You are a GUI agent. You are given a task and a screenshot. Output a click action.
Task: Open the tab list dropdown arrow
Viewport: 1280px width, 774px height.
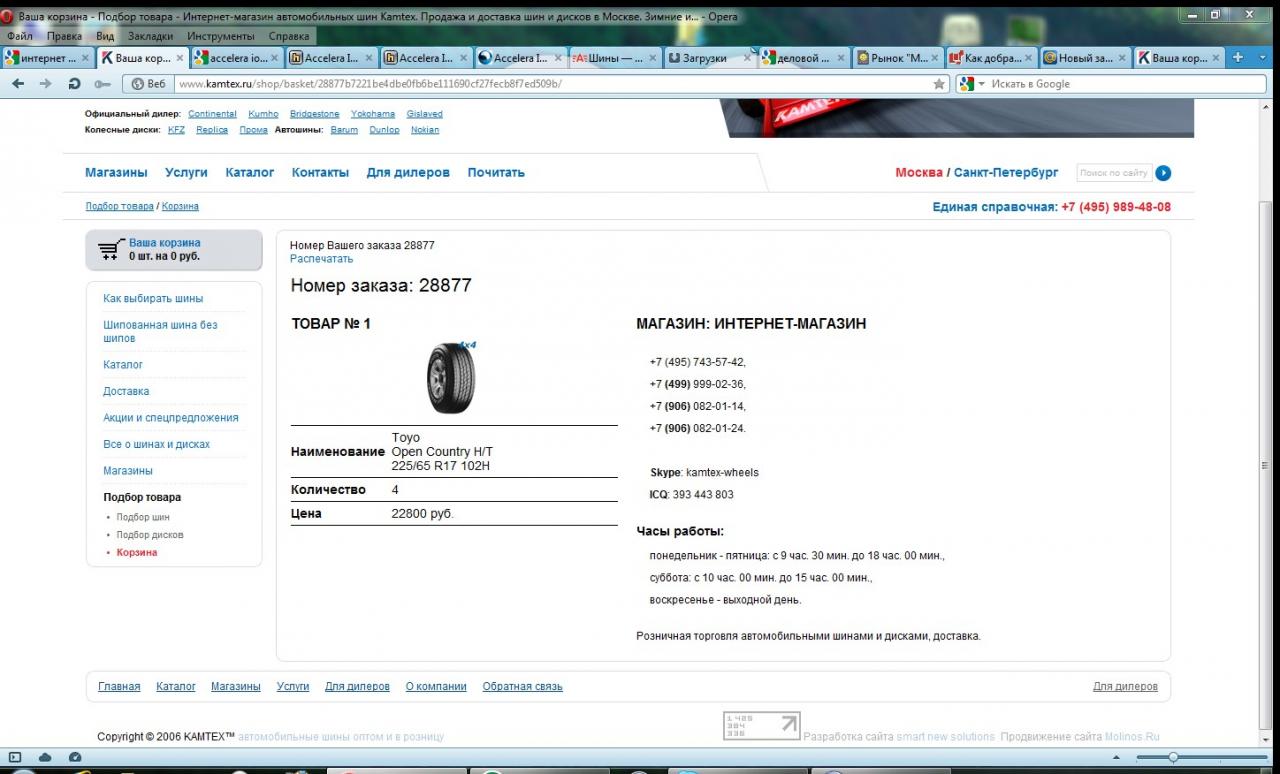pyautogui.click(x=1262, y=58)
